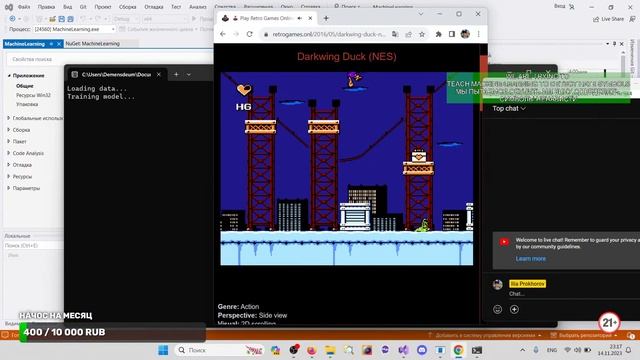640x360 pixels.
Task: Close the MachineLearning document tab
Action: point(59,44)
